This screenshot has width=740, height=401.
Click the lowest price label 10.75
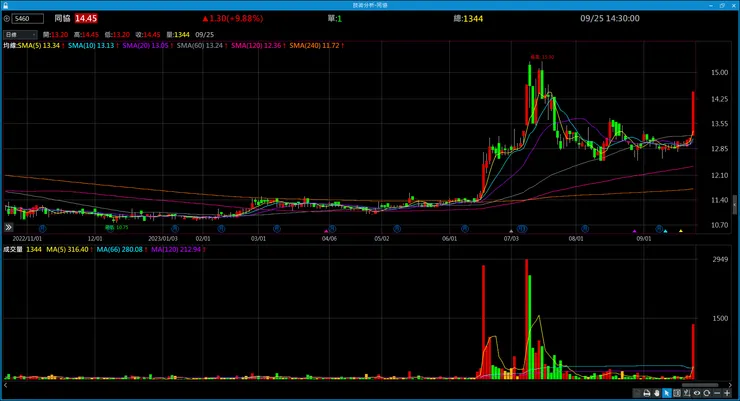pyautogui.click(x=116, y=227)
